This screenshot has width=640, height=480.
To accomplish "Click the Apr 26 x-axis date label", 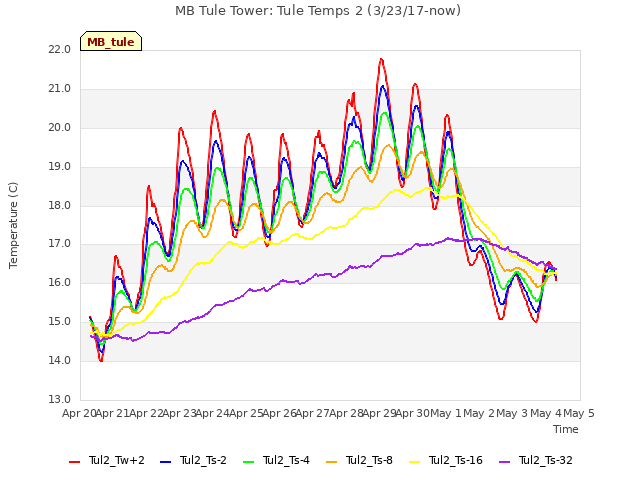I will [x=279, y=413].
